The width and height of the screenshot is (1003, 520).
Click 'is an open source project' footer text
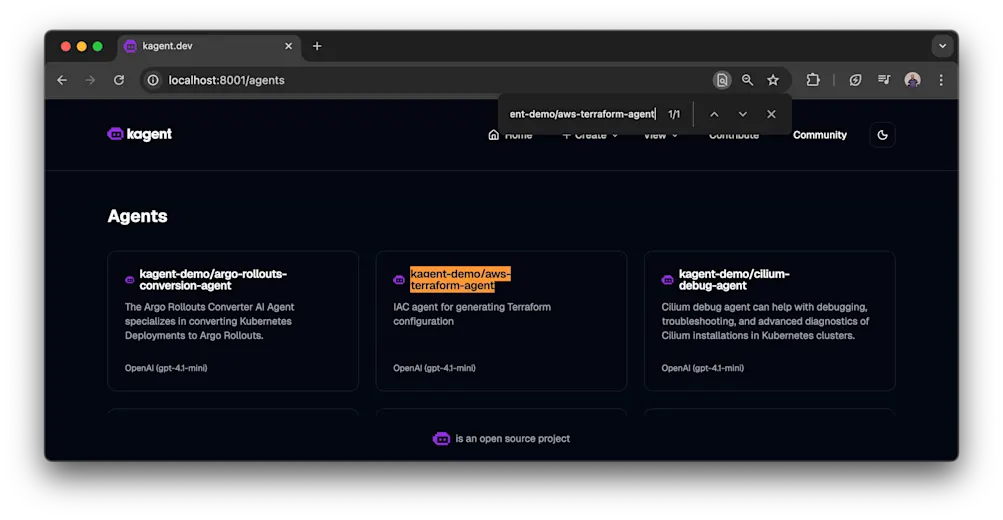point(512,439)
